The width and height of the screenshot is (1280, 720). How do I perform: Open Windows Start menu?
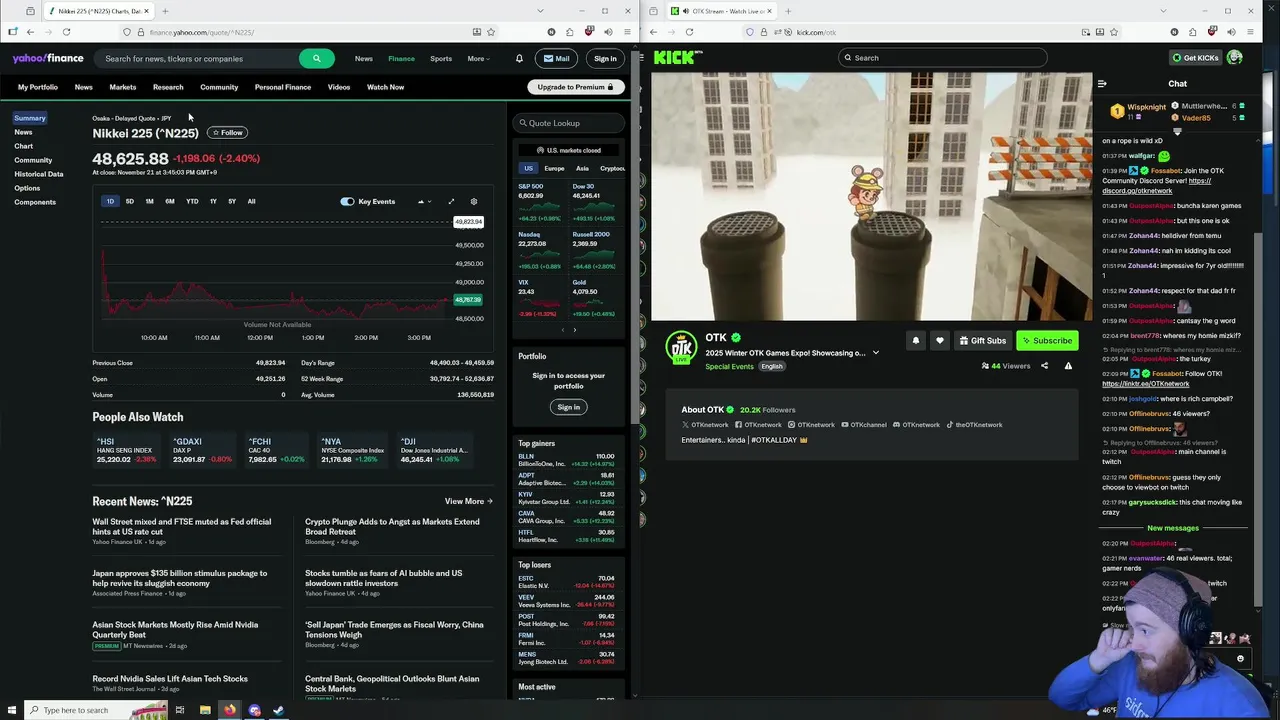[10, 710]
